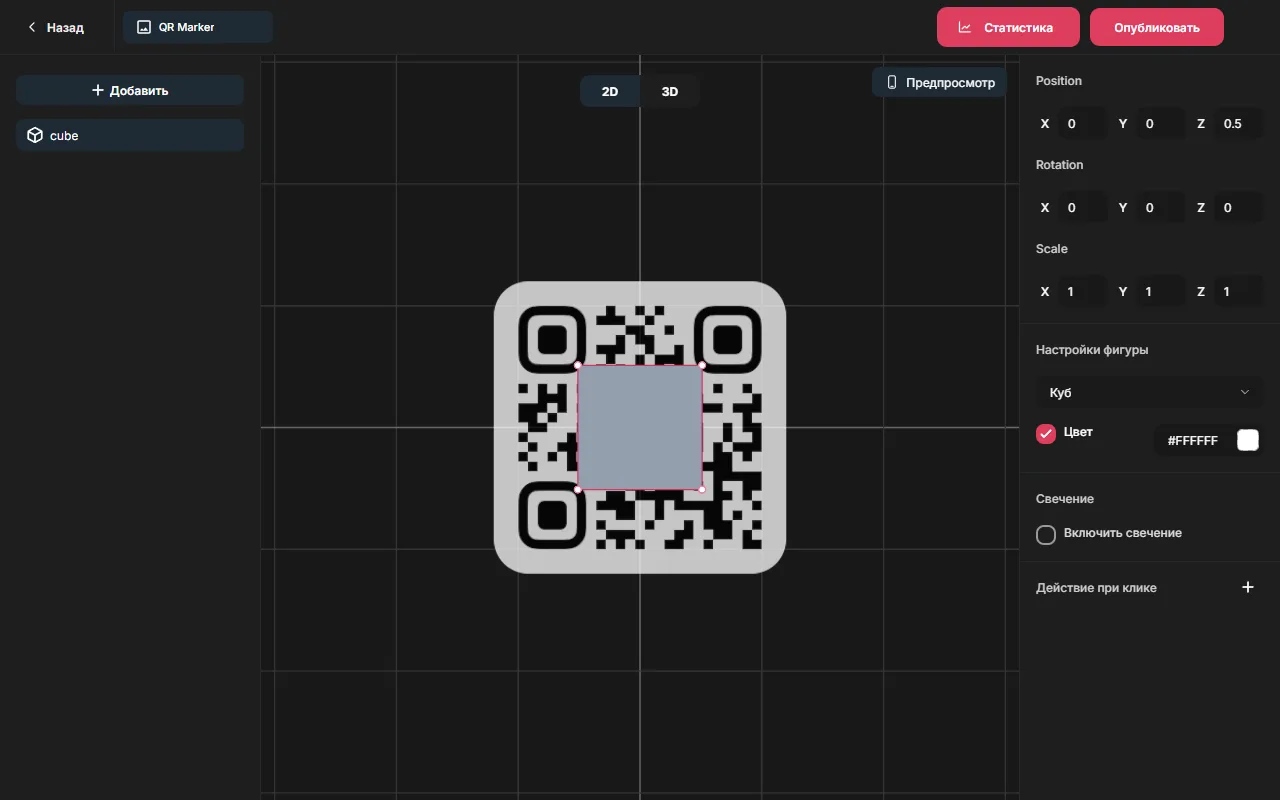This screenshot has width=1280, height=800.
Task: Click the cube icon in the object list
Action: 35,135
